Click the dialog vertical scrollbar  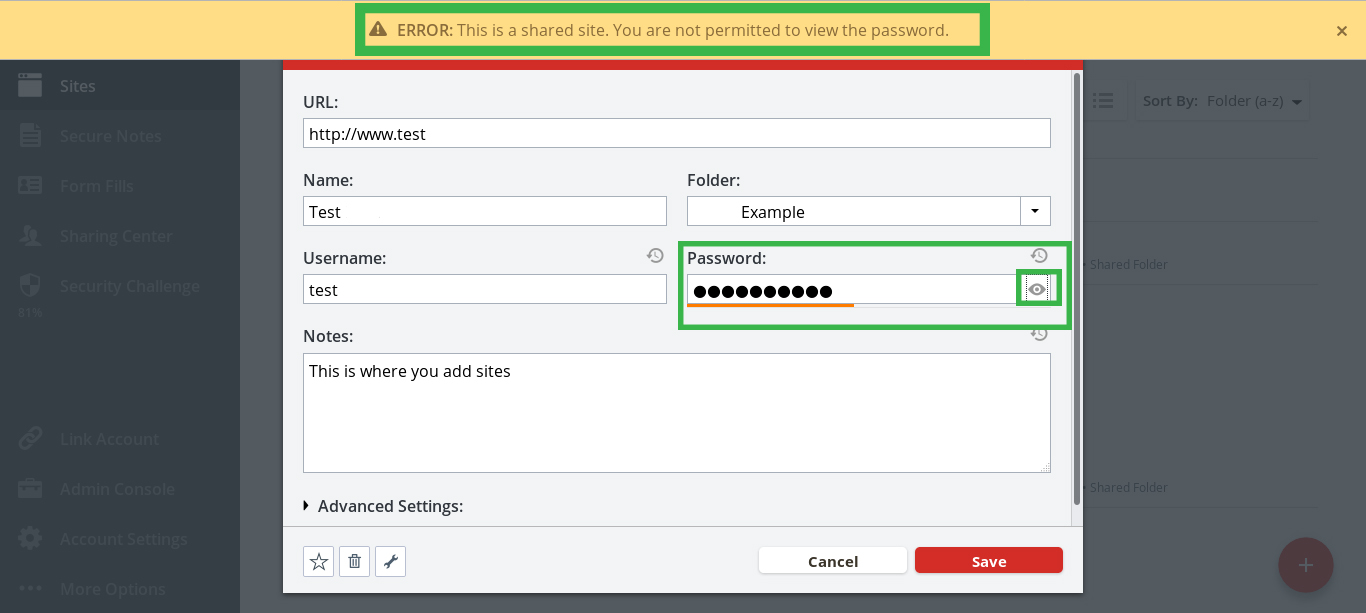pyautogui.click(x=1076, y=290)
